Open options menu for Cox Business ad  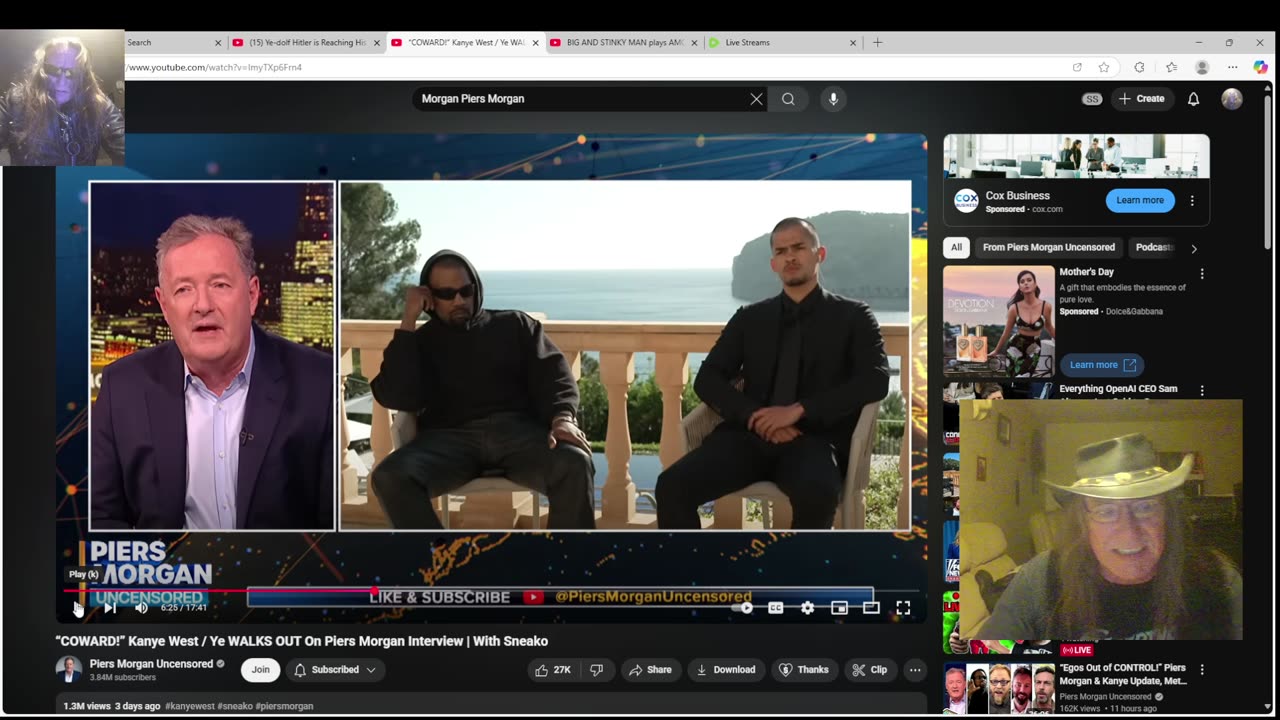tap(1192, 200)
